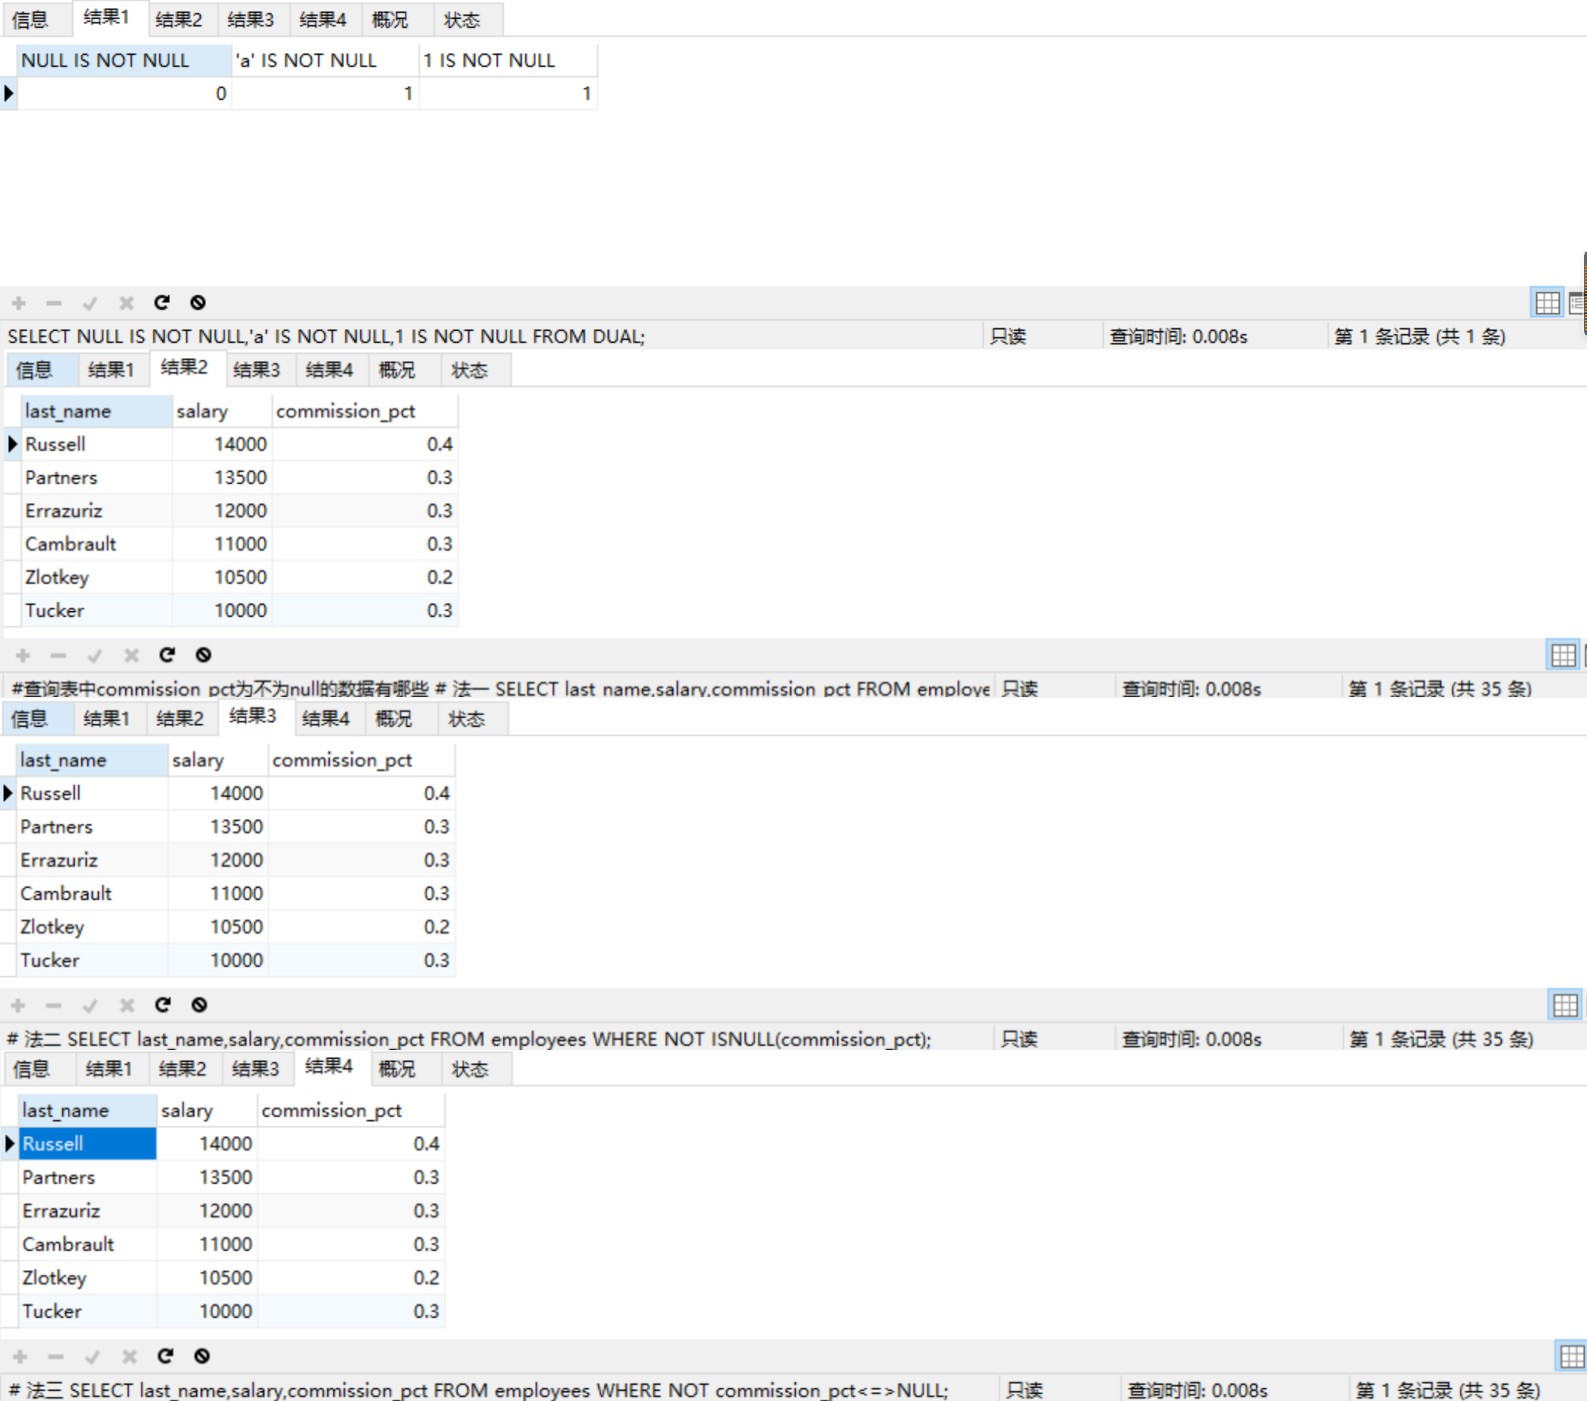Image resolution: width=1587 pixels, height=1401 pixels.
Task: Click add record plus icon above '# 法三 SELECT' line
Action: [20, 1356]
